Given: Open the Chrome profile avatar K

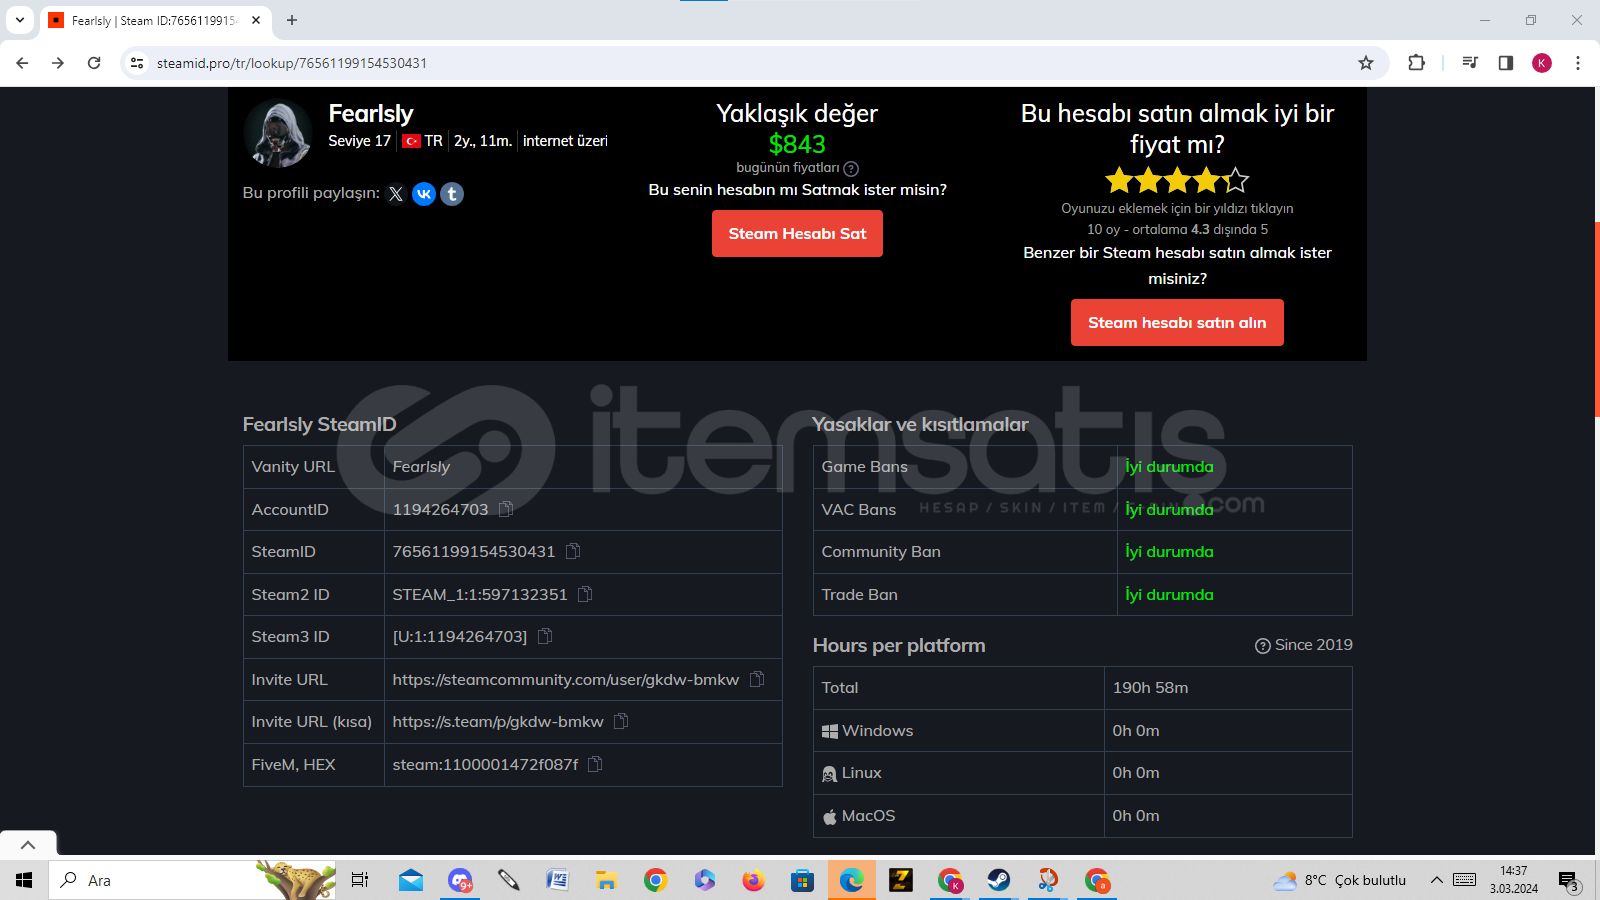Looking at the screenshot, I should pyautogui.click(x=1542, y=63).
